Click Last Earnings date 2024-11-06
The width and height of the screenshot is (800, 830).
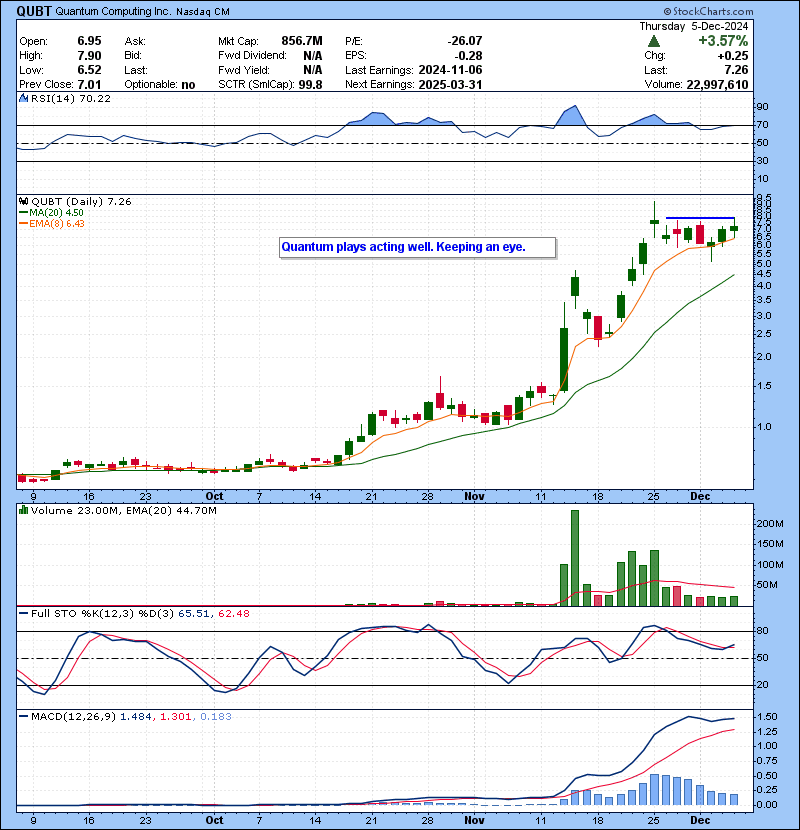(450, 70)
